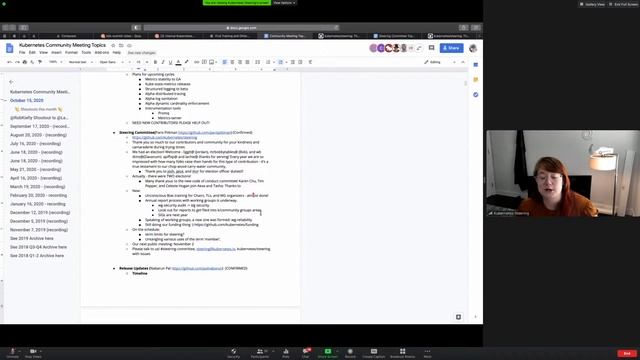Align text left
Image resolution: width=640 pixels, height=360 pixels.
[224, 62]
